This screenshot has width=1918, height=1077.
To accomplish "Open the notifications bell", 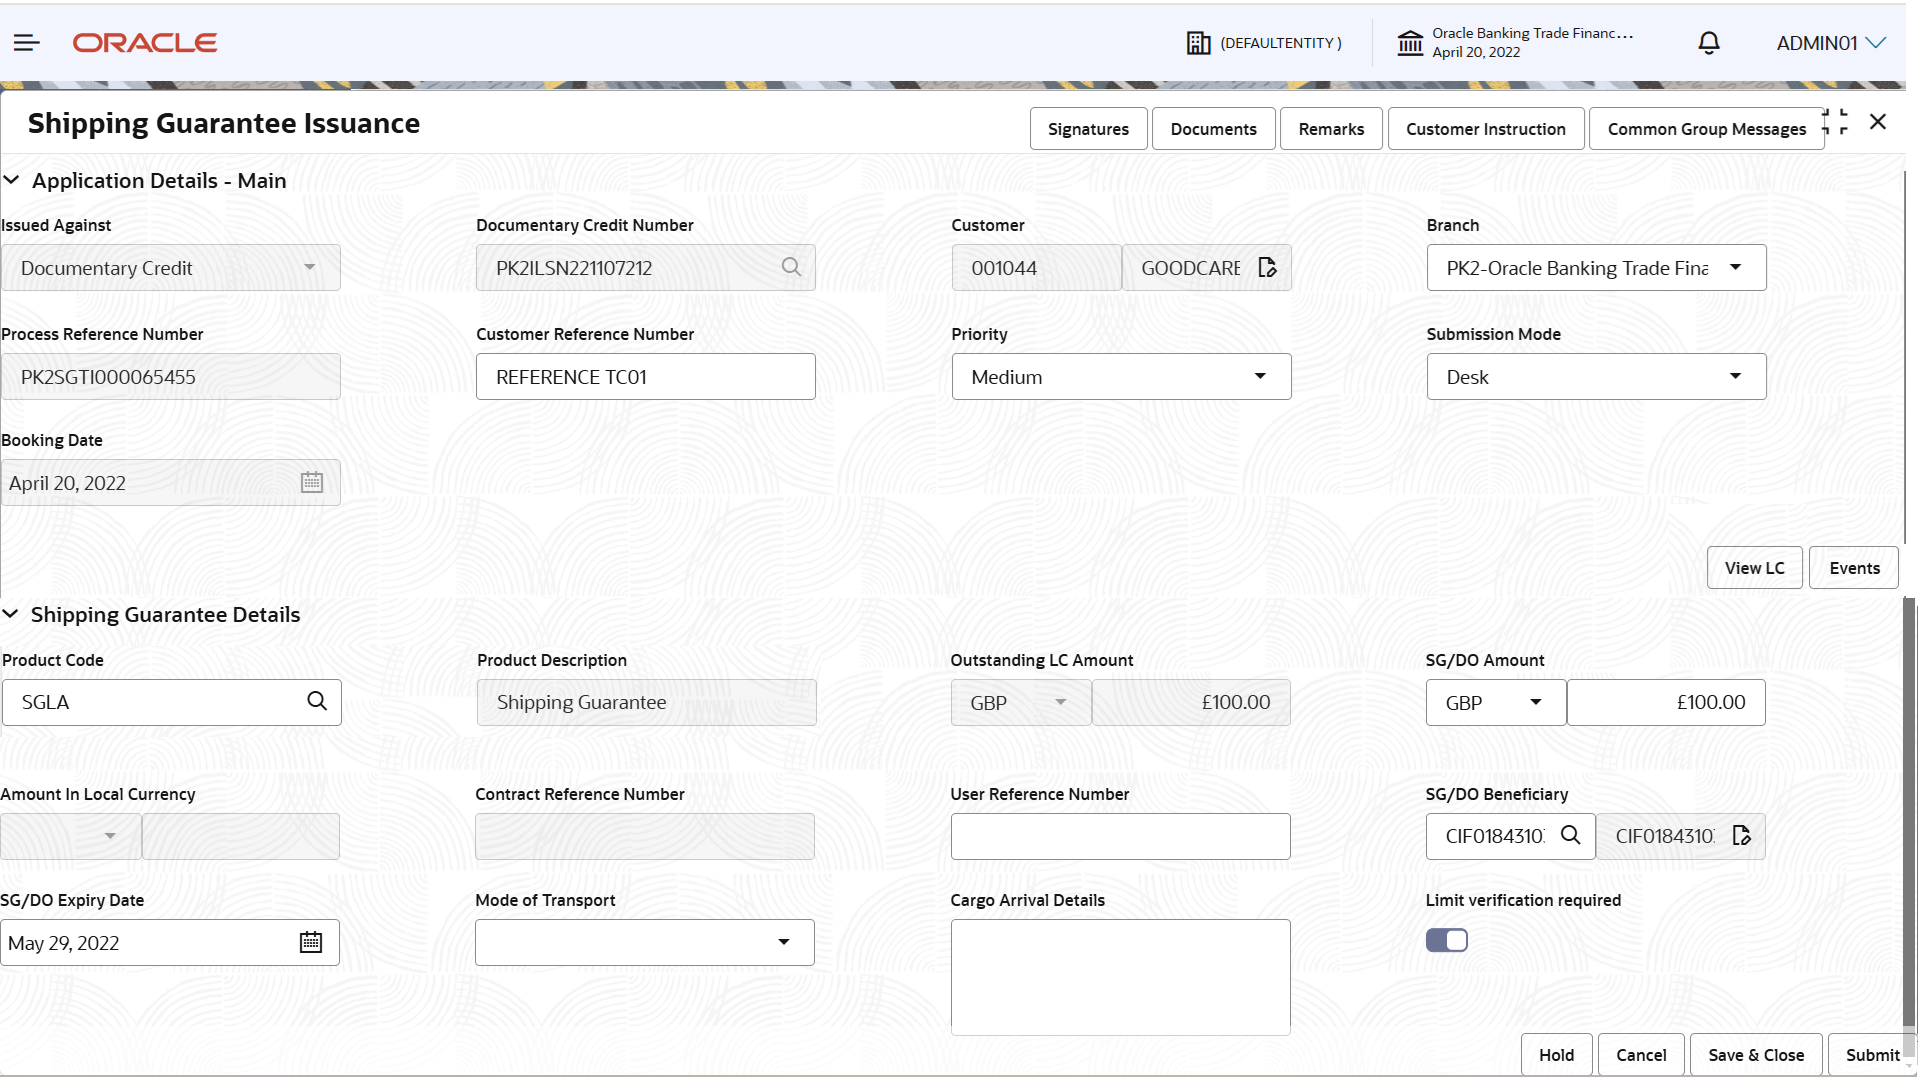I will click(x=1707, y=43).
